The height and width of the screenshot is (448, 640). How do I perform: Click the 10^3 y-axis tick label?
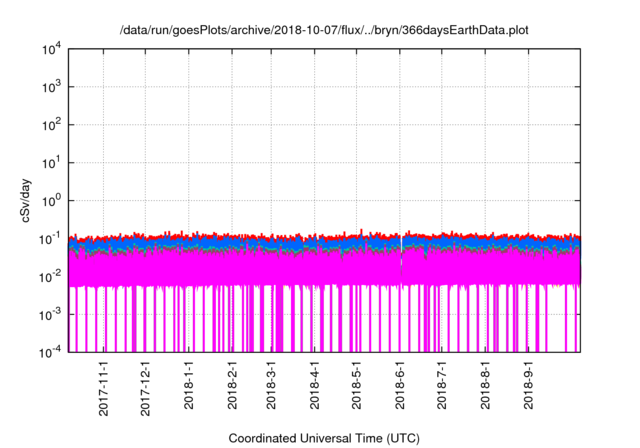(52, 87)
